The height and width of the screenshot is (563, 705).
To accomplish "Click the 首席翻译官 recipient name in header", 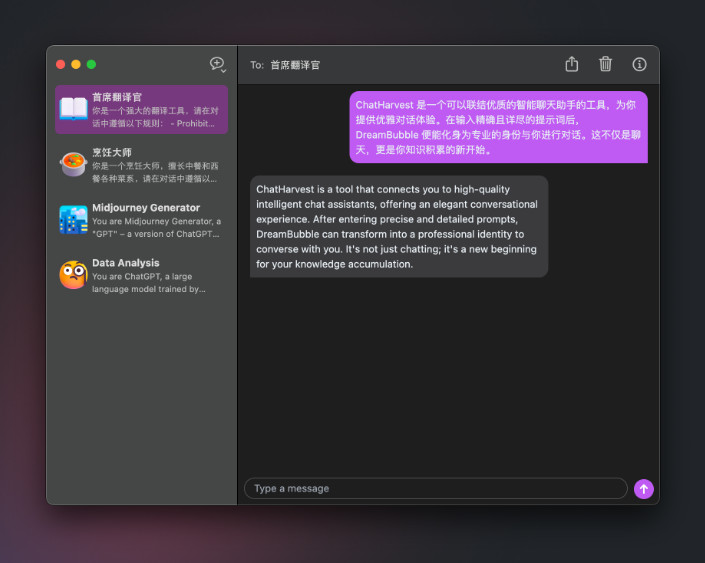I will click(x=295, y=65).
